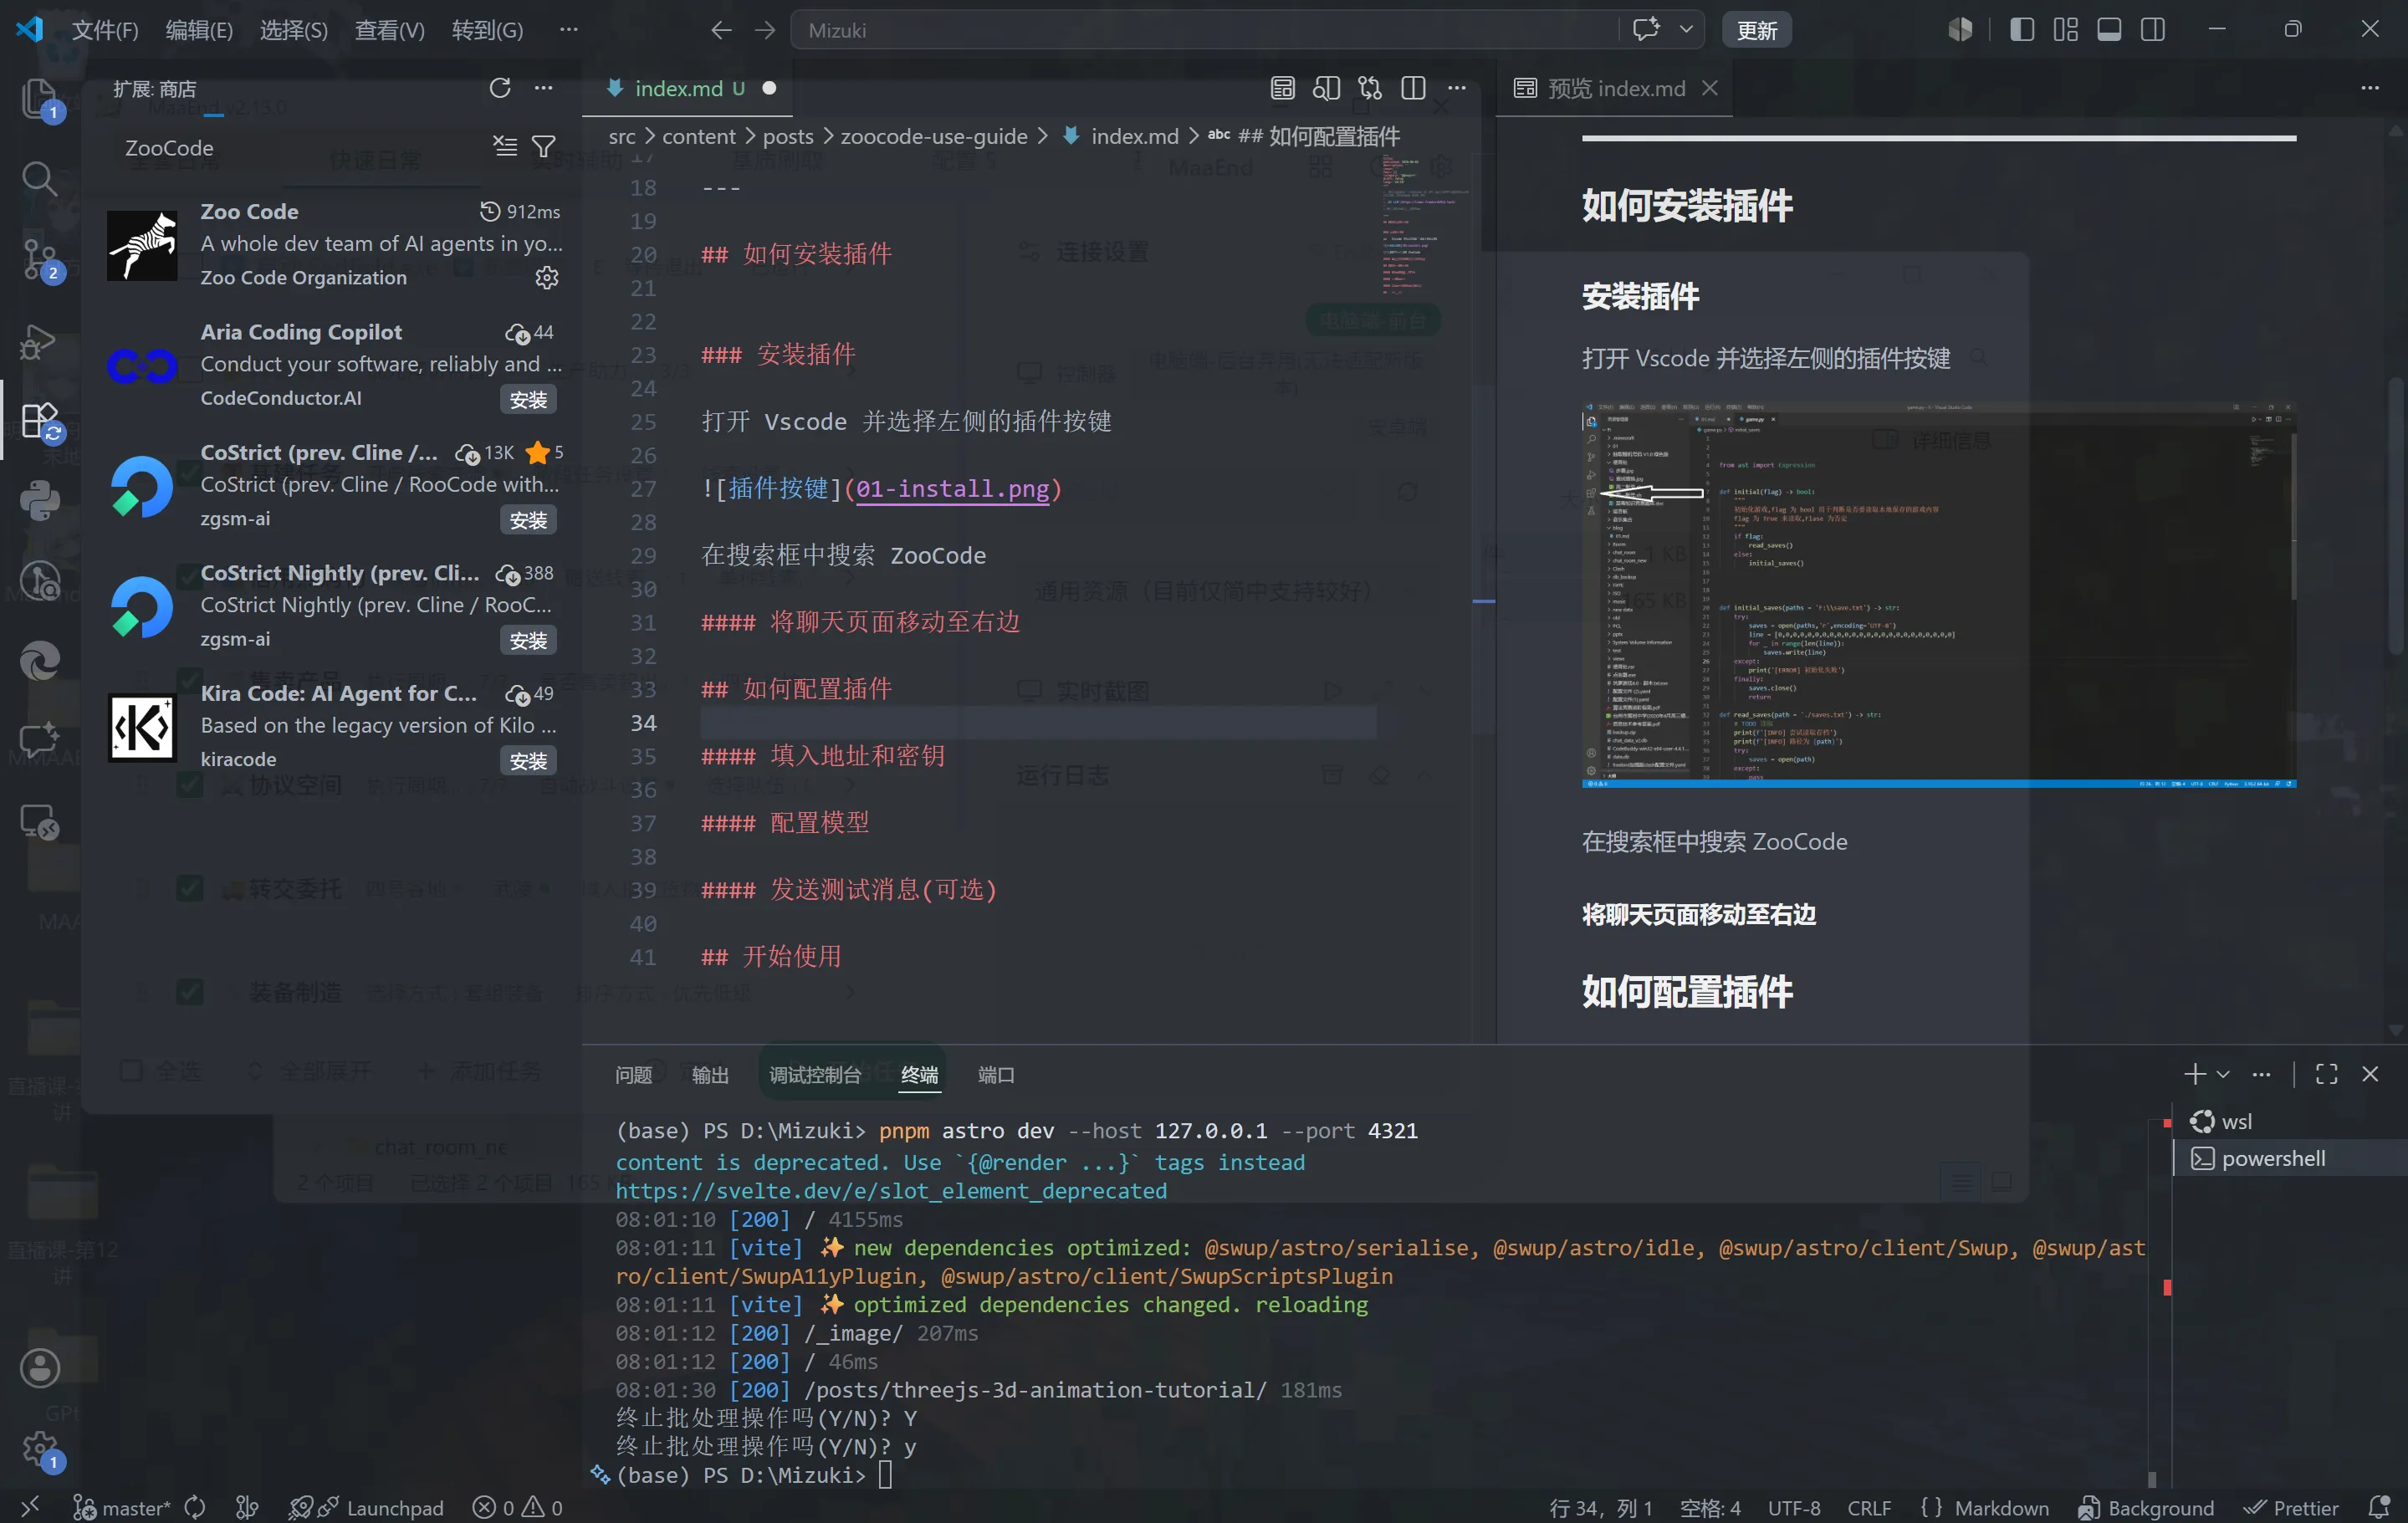Open the Remote Explorer view icon
This screenshot has height=1523, width=2408.
pos(40,824)
